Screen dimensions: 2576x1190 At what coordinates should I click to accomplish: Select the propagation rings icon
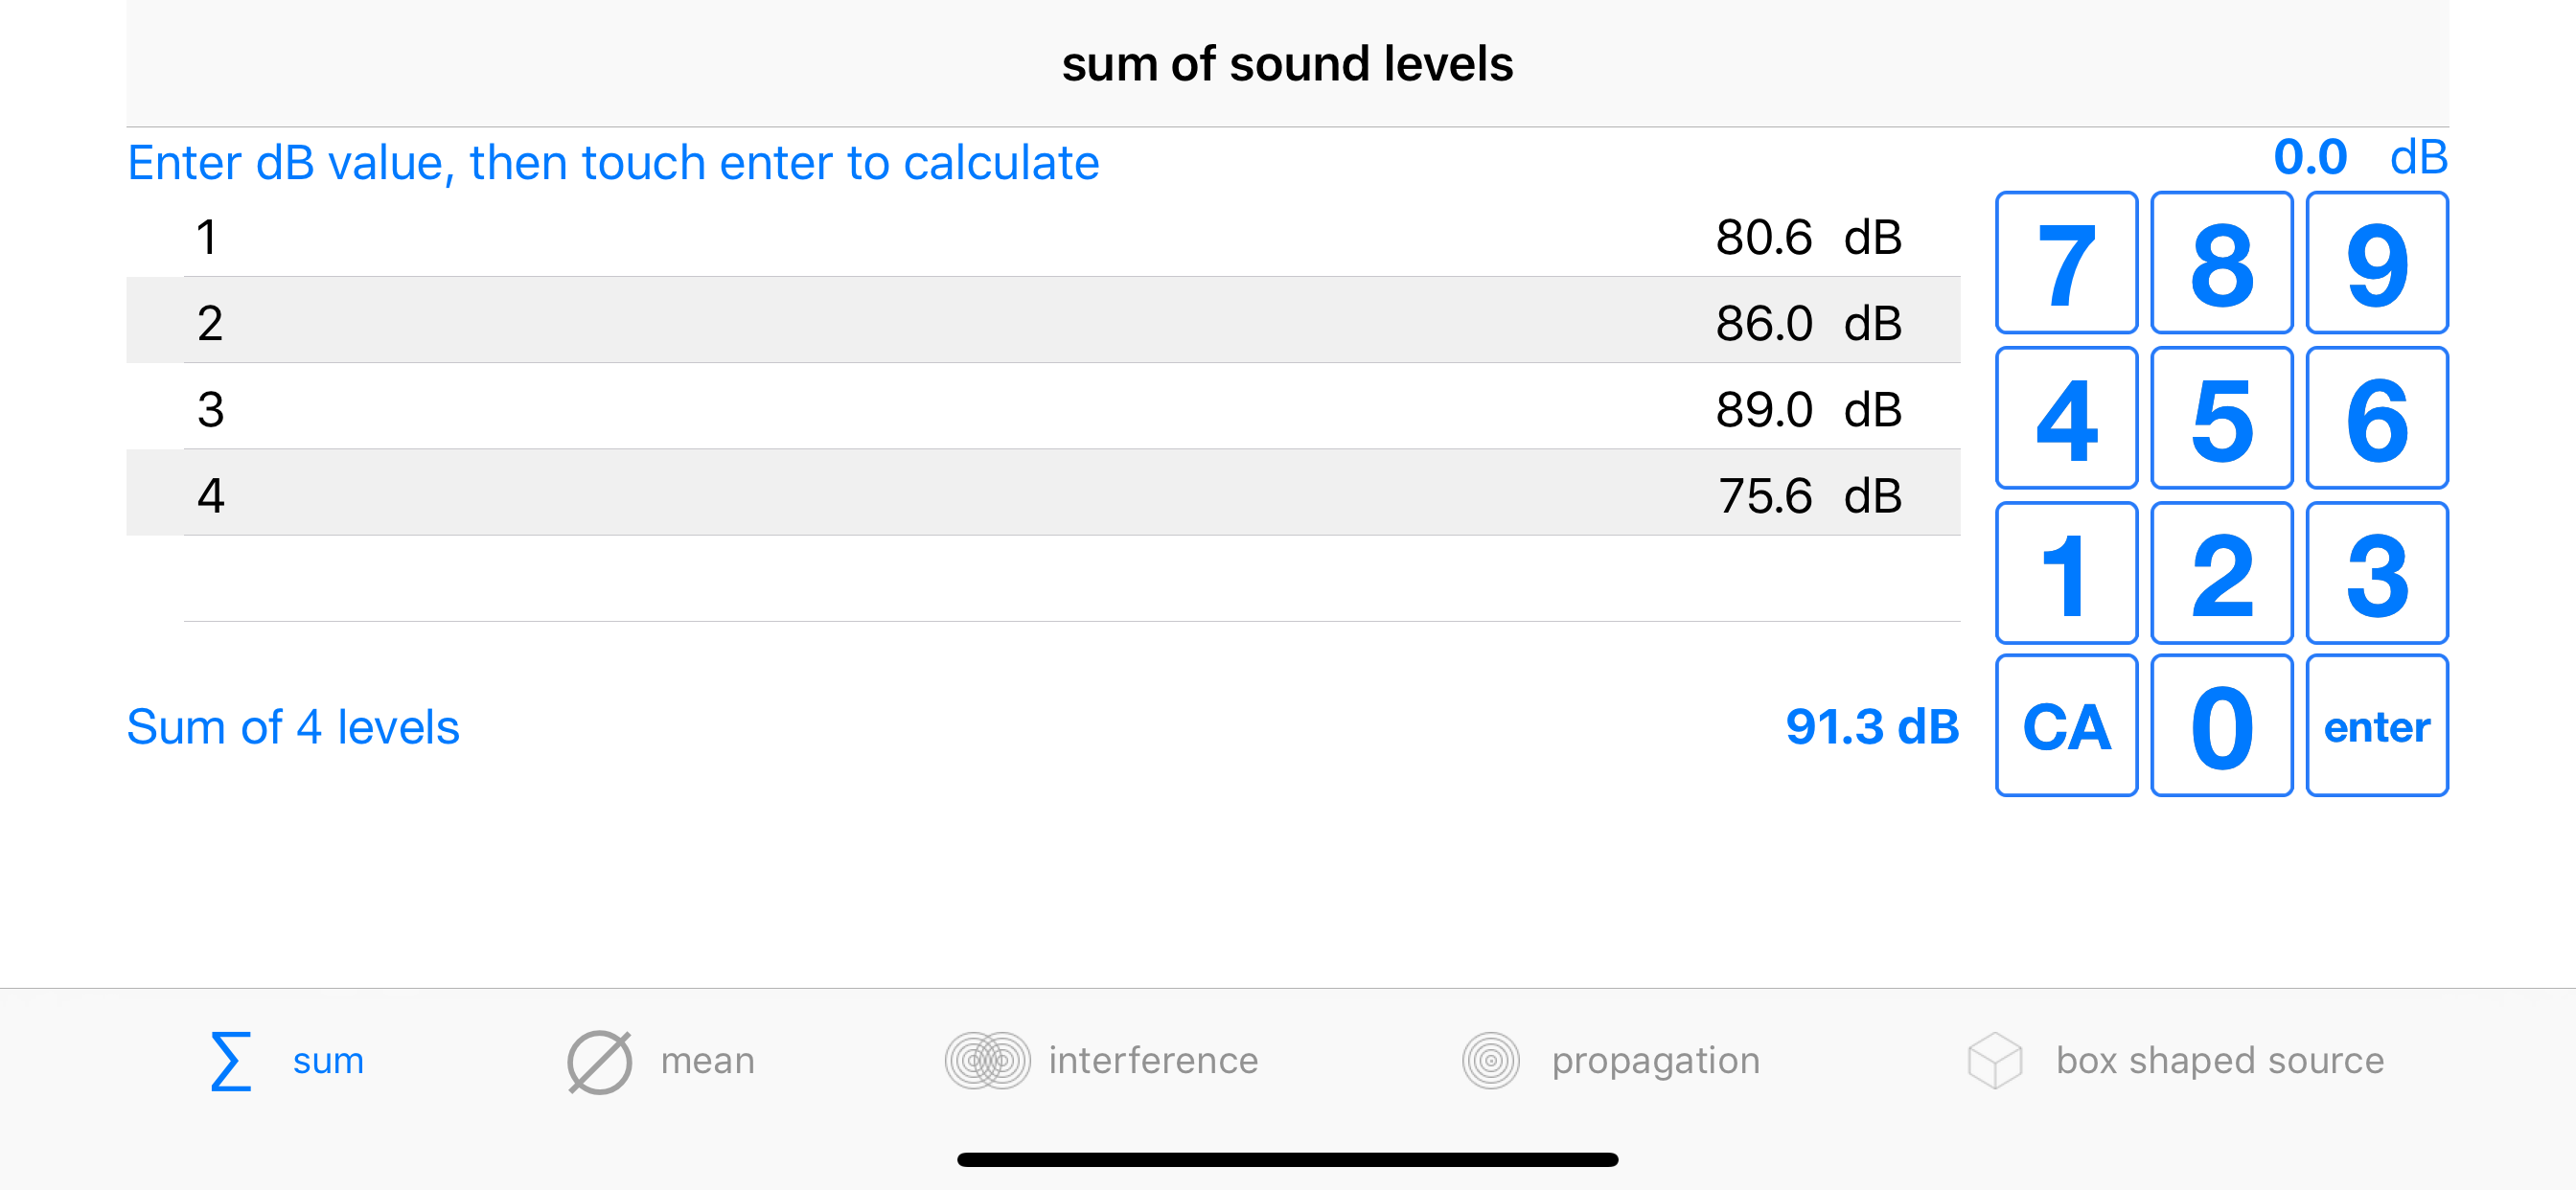[1490, 1060]
